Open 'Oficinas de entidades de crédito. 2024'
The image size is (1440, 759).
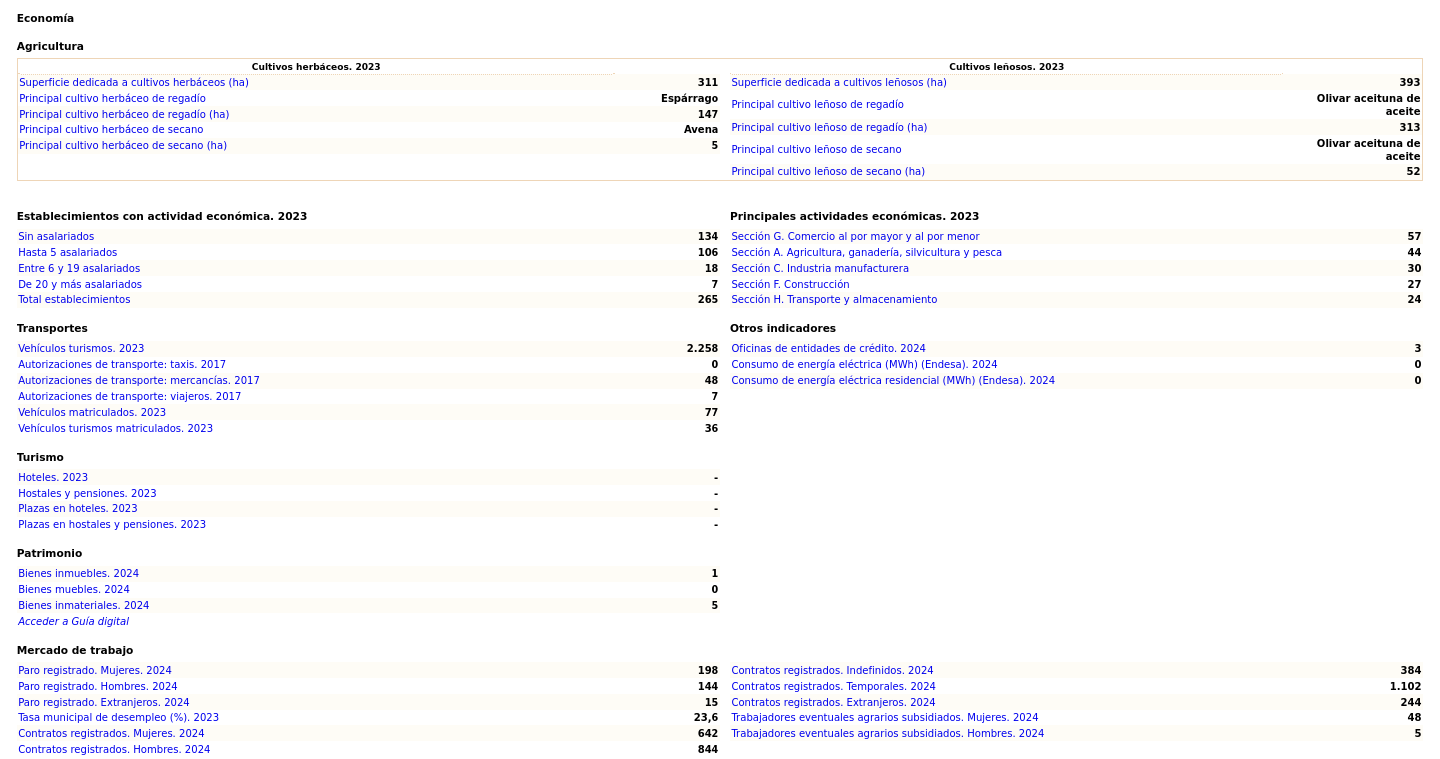point(828,349)
